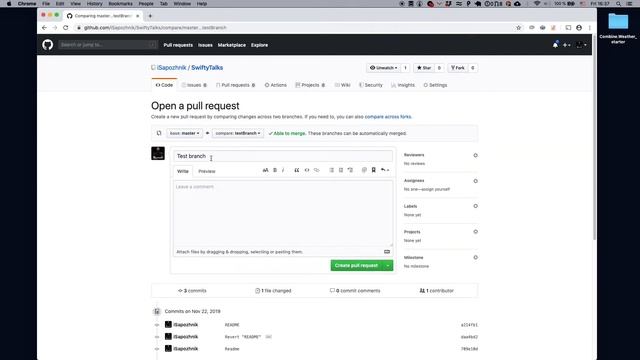Open the Actions tab

pos(276,85)
